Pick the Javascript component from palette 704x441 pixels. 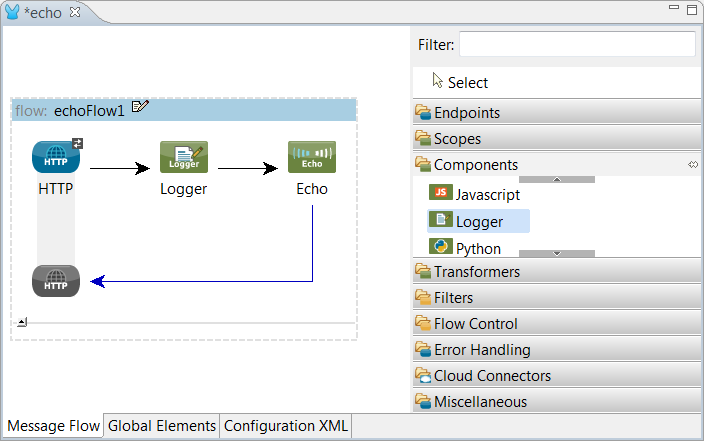[x=480, y=194]
